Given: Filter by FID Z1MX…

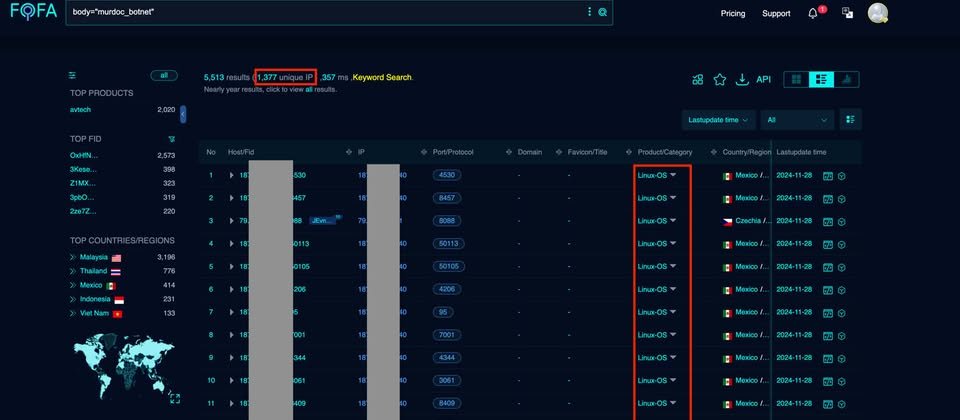Looking at the screenshot, I should click(x=83, y=184).
